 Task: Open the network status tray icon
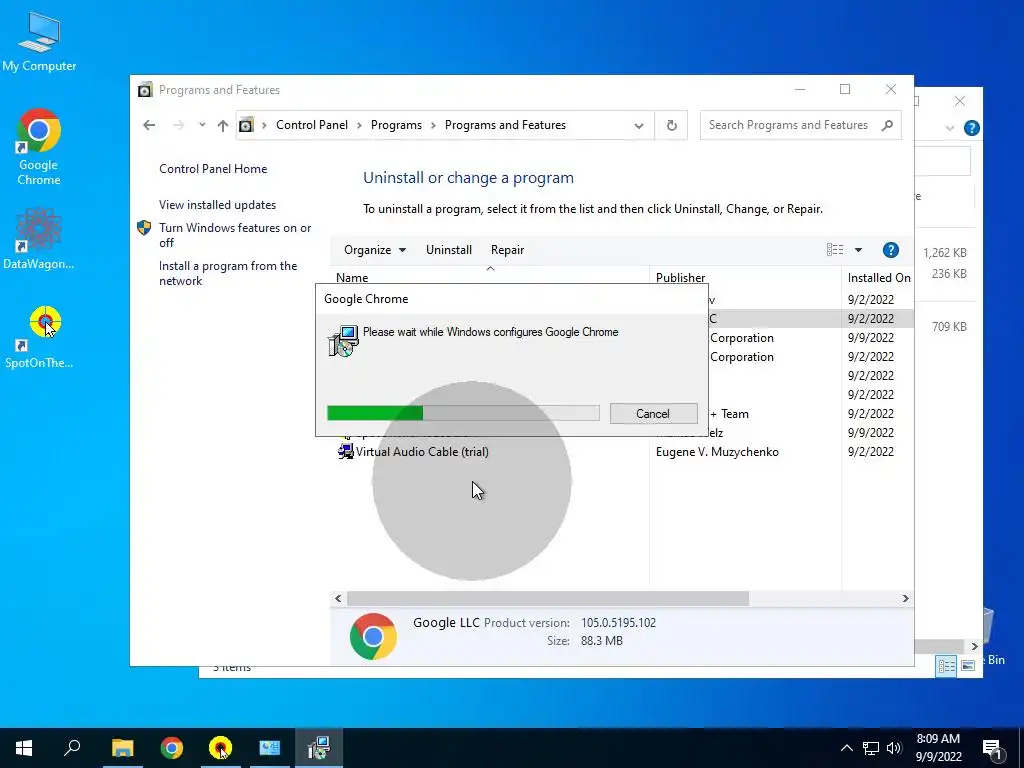point(871,748)
